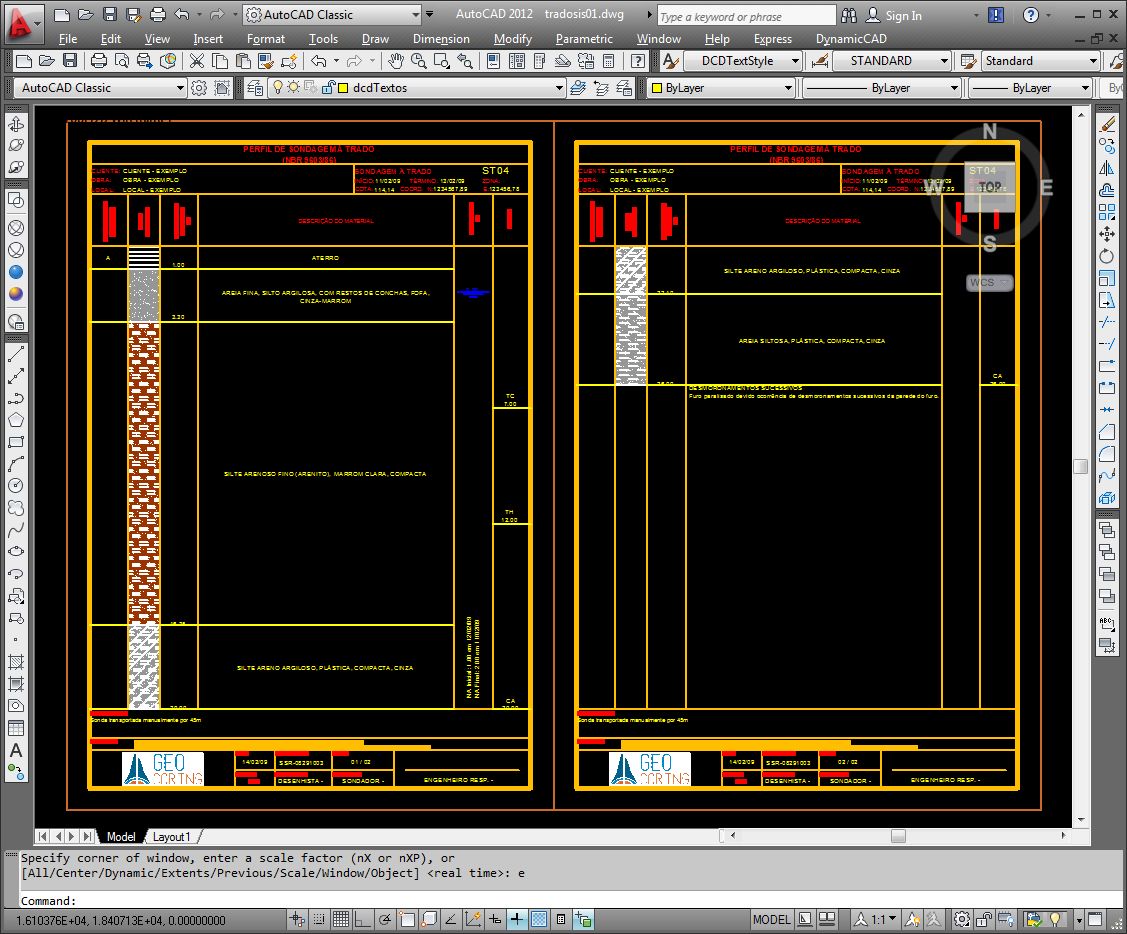
Task: Select the Erase tool in Modify toolbar
Action: 1107,124
